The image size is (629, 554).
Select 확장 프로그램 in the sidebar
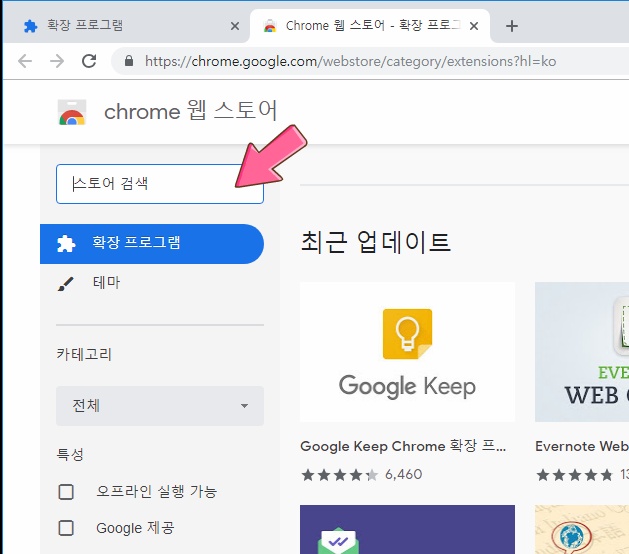pos(152,244)
